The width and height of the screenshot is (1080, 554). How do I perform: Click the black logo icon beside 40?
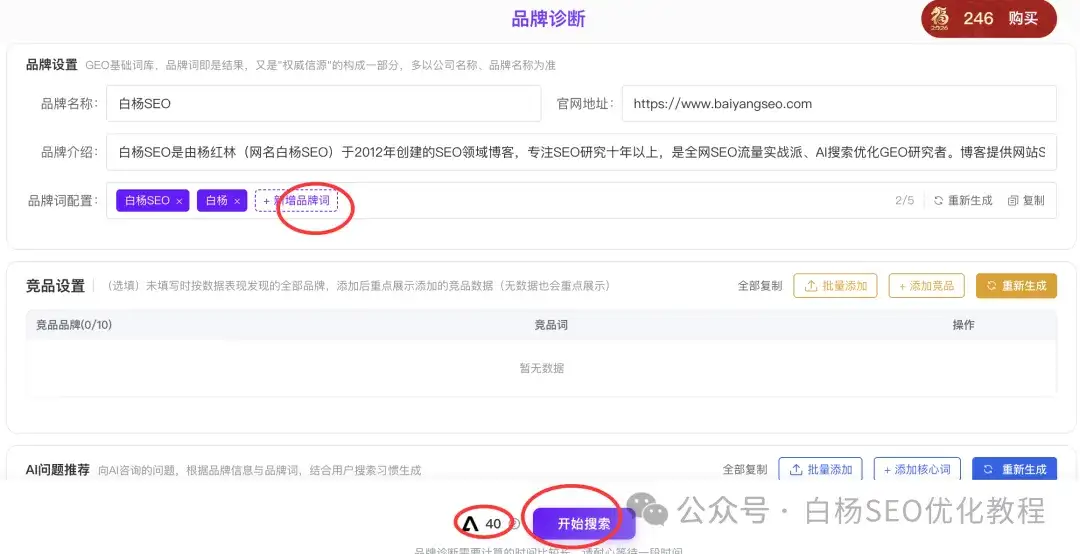click(x=470, y=524)
